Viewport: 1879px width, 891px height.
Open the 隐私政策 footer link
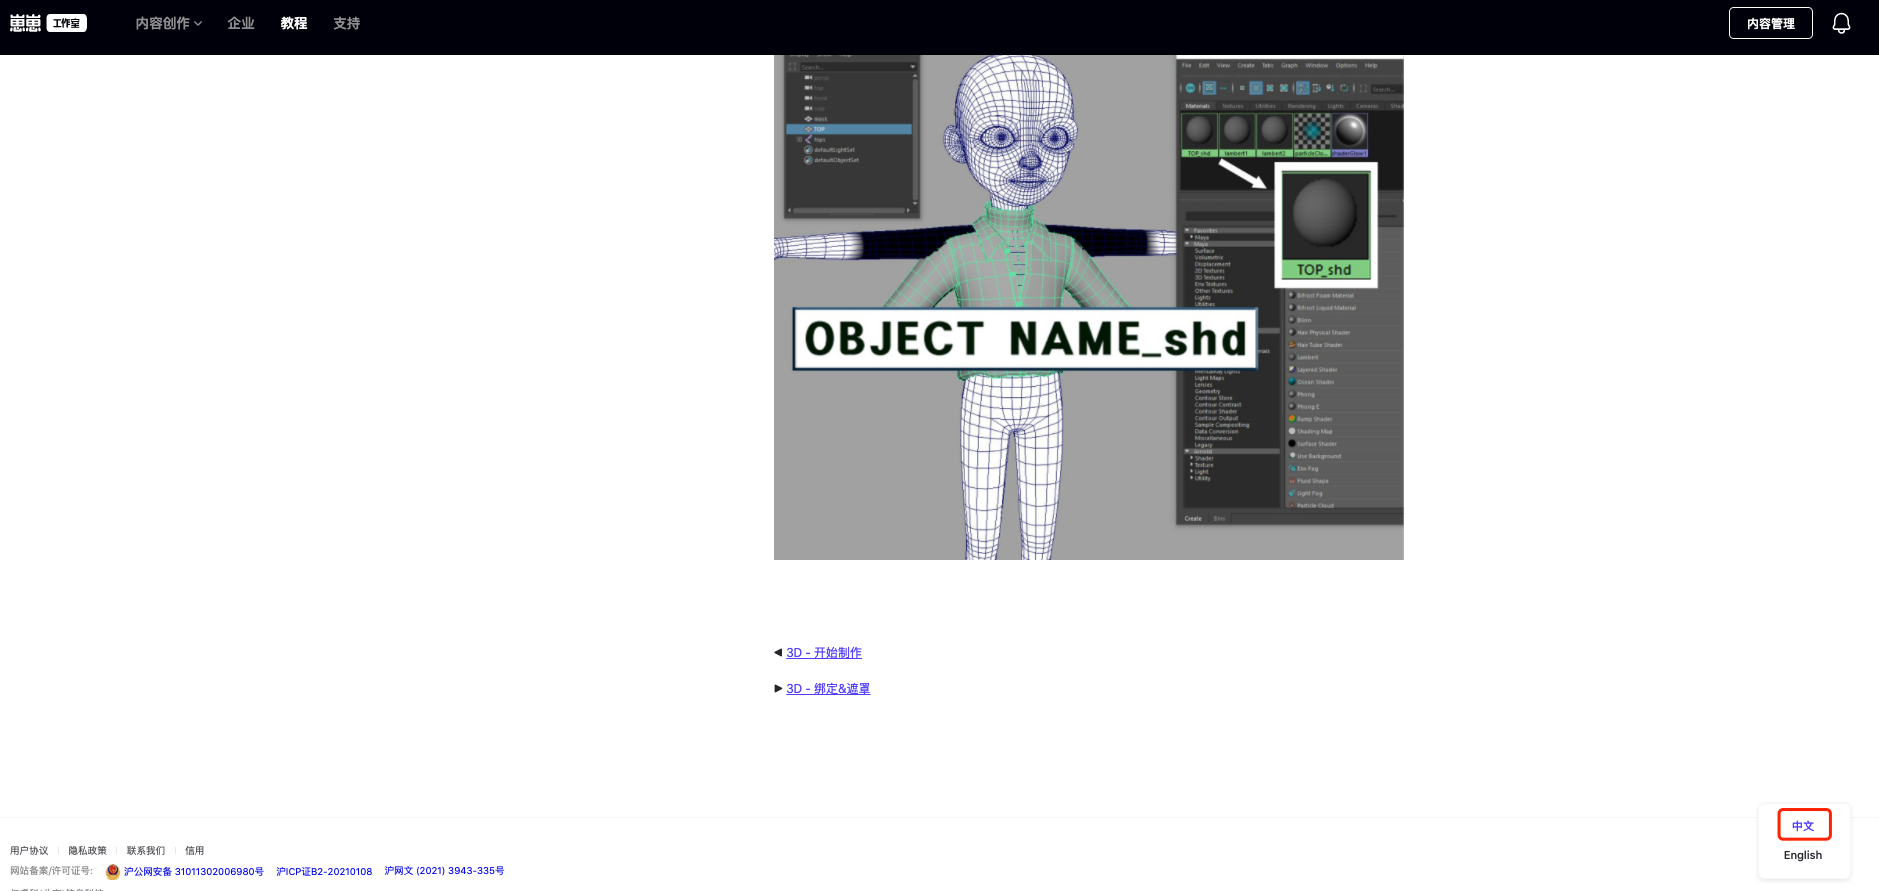click(x=87, y=851)
